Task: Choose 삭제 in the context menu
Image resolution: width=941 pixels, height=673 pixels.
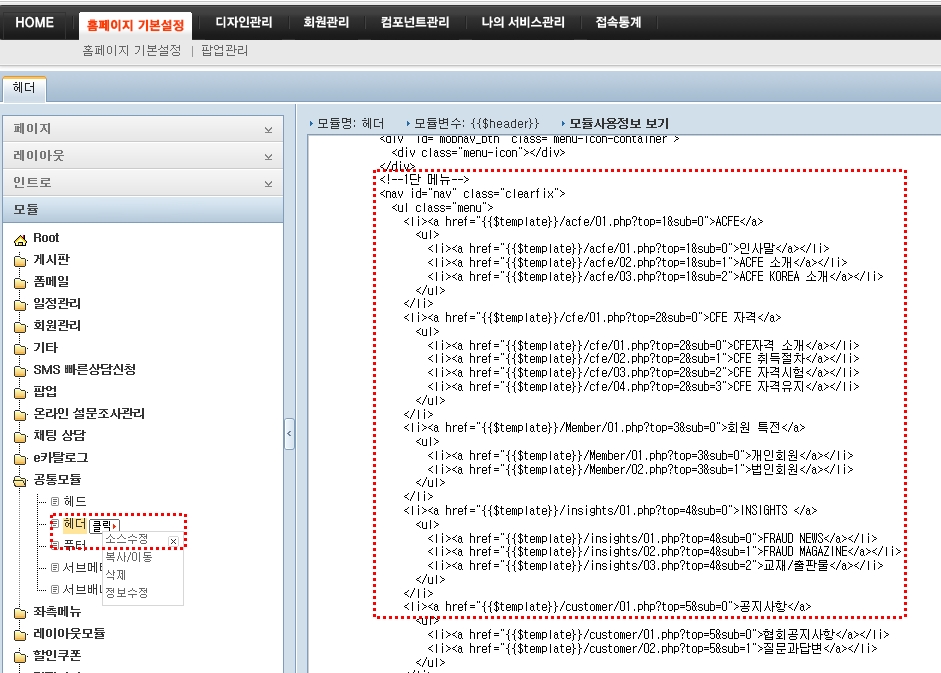Action: 116,574
